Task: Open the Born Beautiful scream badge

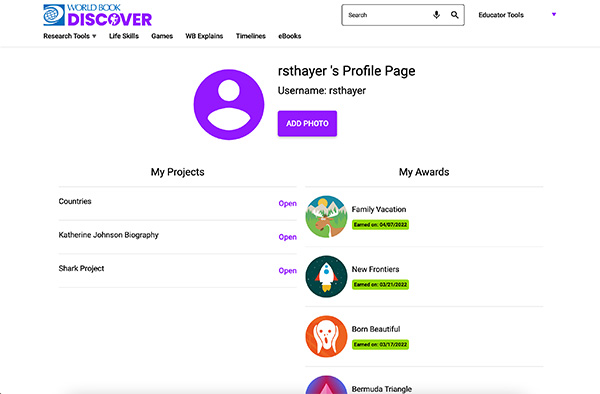Action: click(x=326, y=336)
